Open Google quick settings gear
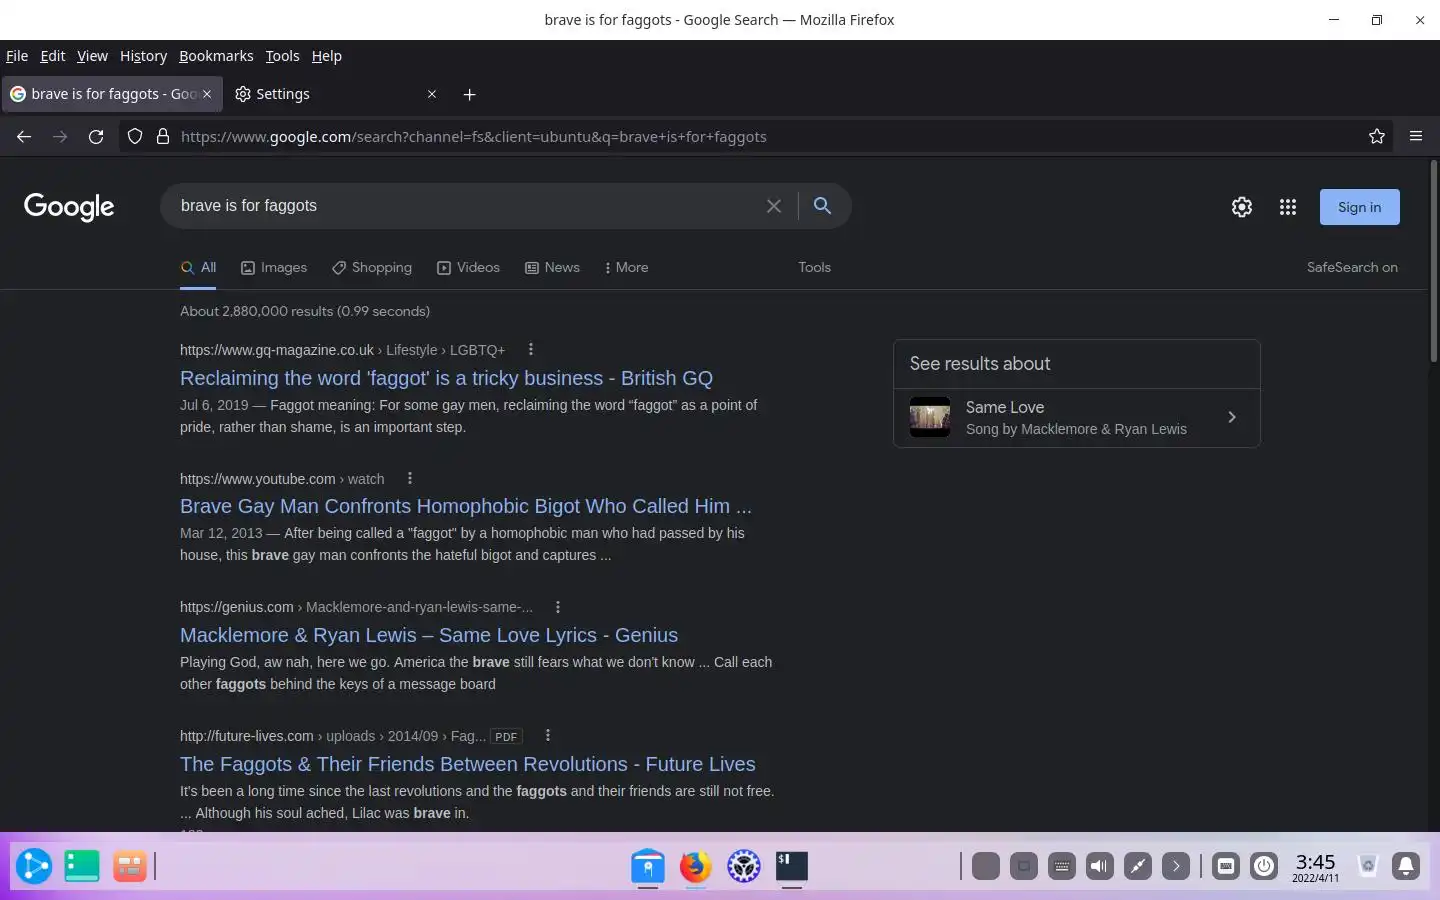The height and width of the screenshot is (900, 1440). coord(1242,207)
